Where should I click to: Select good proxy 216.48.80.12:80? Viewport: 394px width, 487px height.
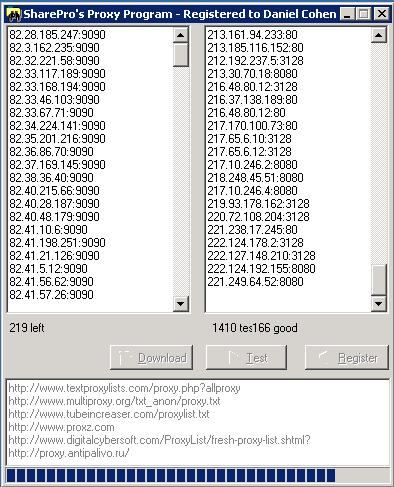click(x=246, y=113)
